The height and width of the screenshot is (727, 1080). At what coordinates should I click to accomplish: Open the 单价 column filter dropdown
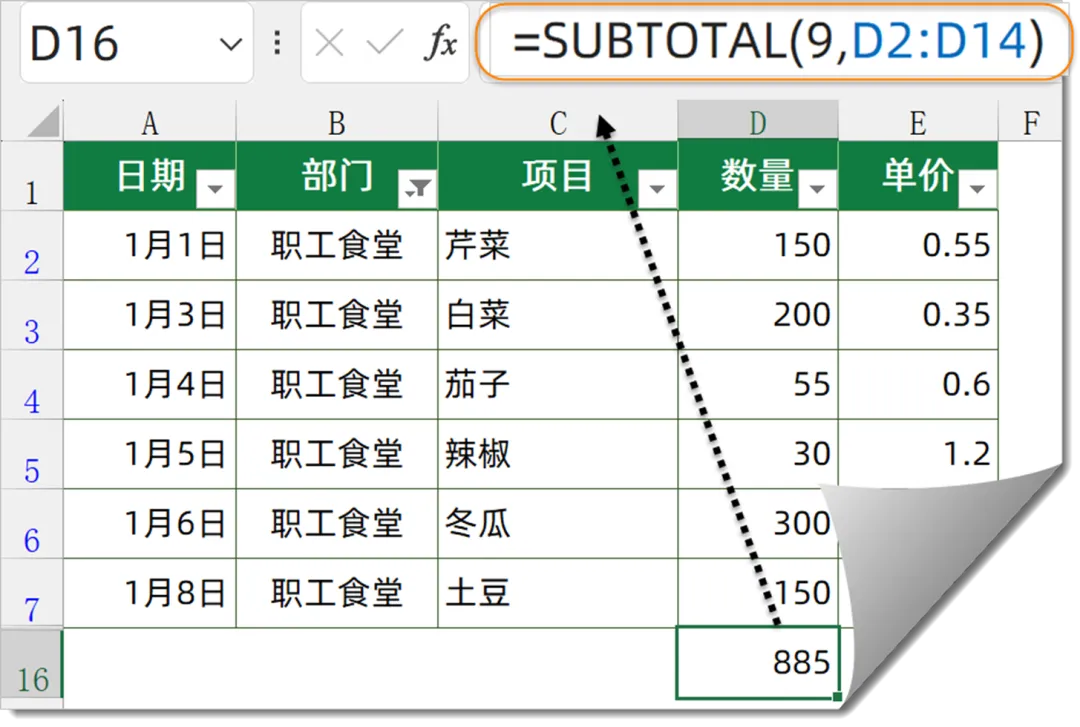coord(977,188)
